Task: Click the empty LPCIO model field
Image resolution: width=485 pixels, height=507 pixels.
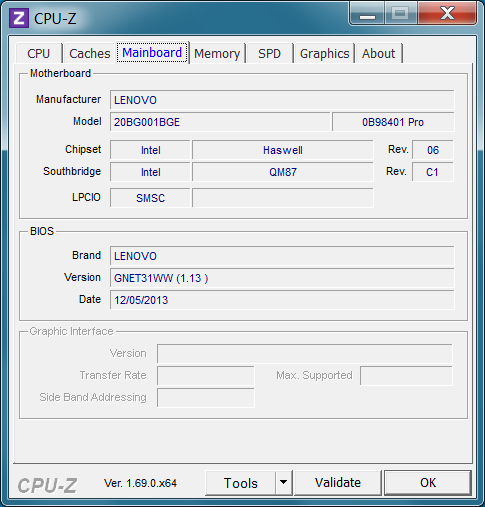Action: click(x=283, y=198)
